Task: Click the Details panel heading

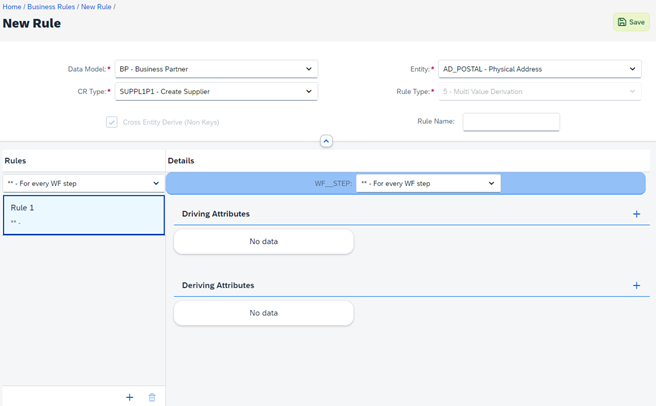Action: tap(181, 161)
